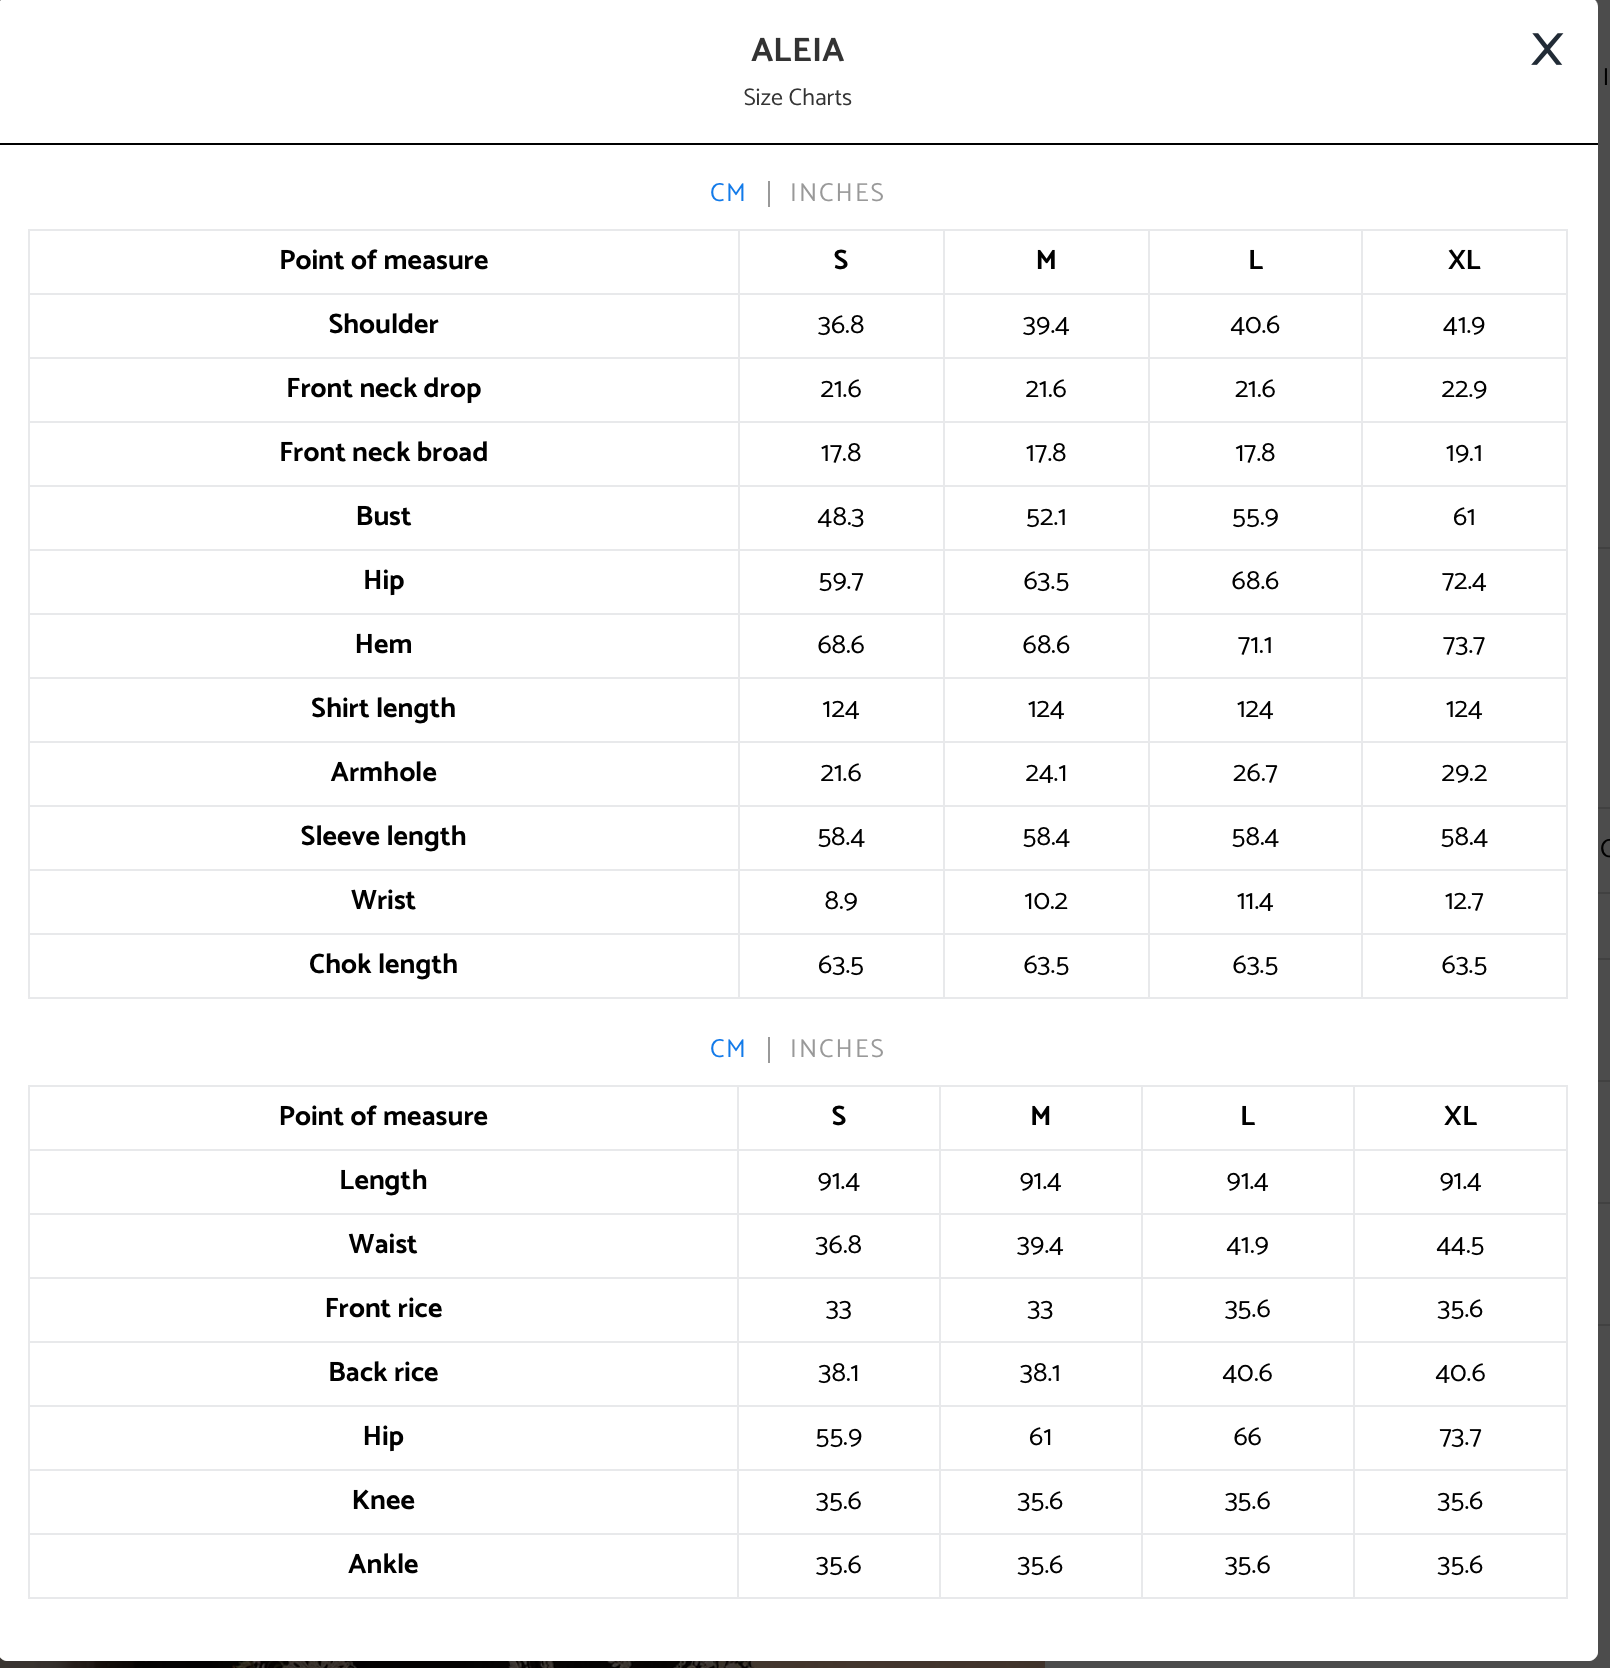Click the Chok length row label
1610x1668 pixels.
[384, 964]
